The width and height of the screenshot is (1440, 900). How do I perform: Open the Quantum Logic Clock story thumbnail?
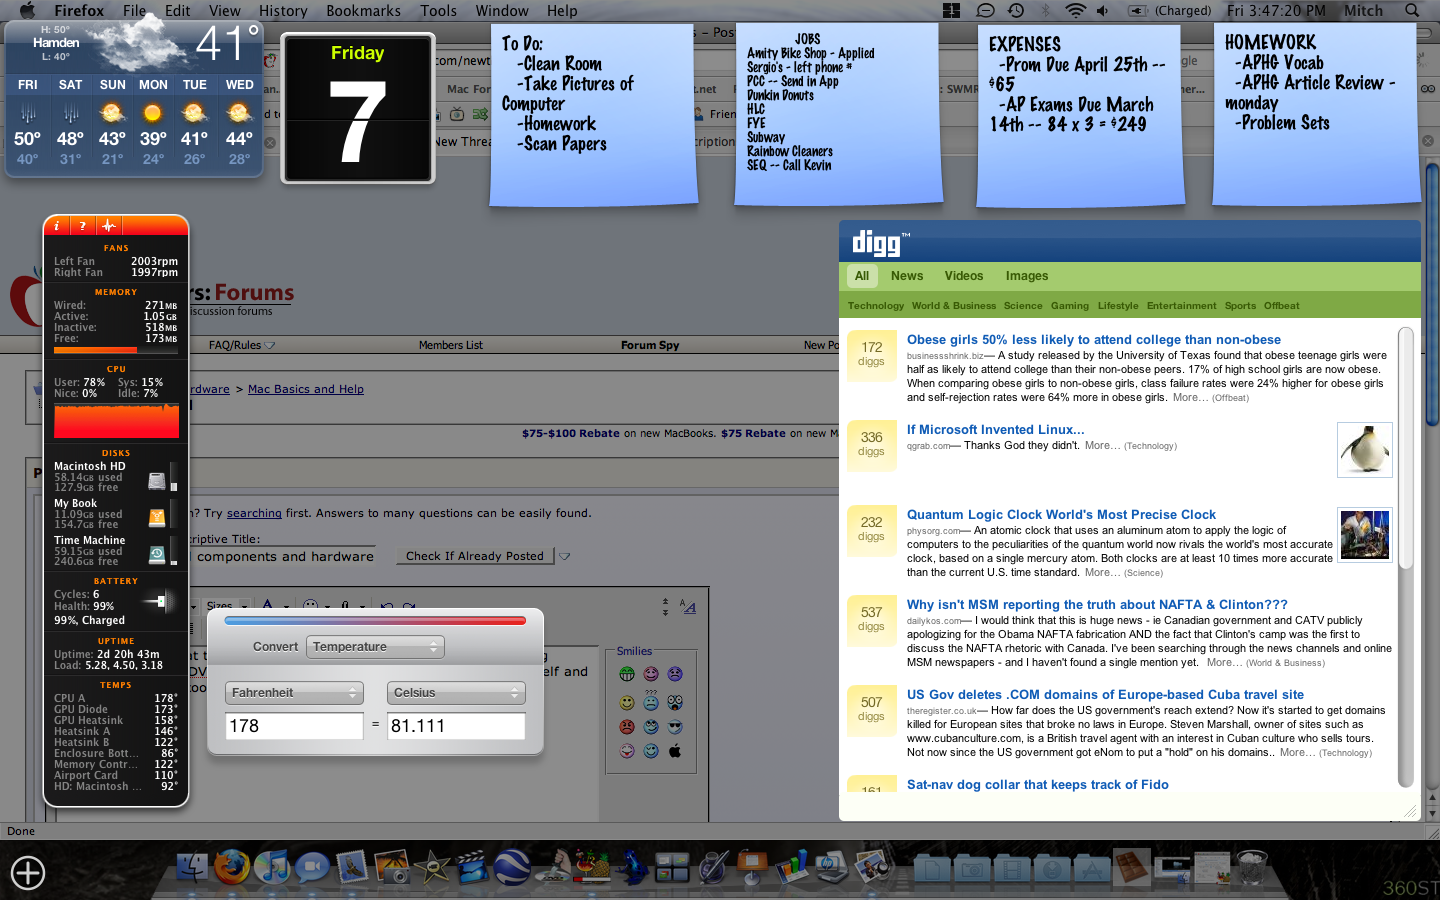click(x=1365, y=535)
